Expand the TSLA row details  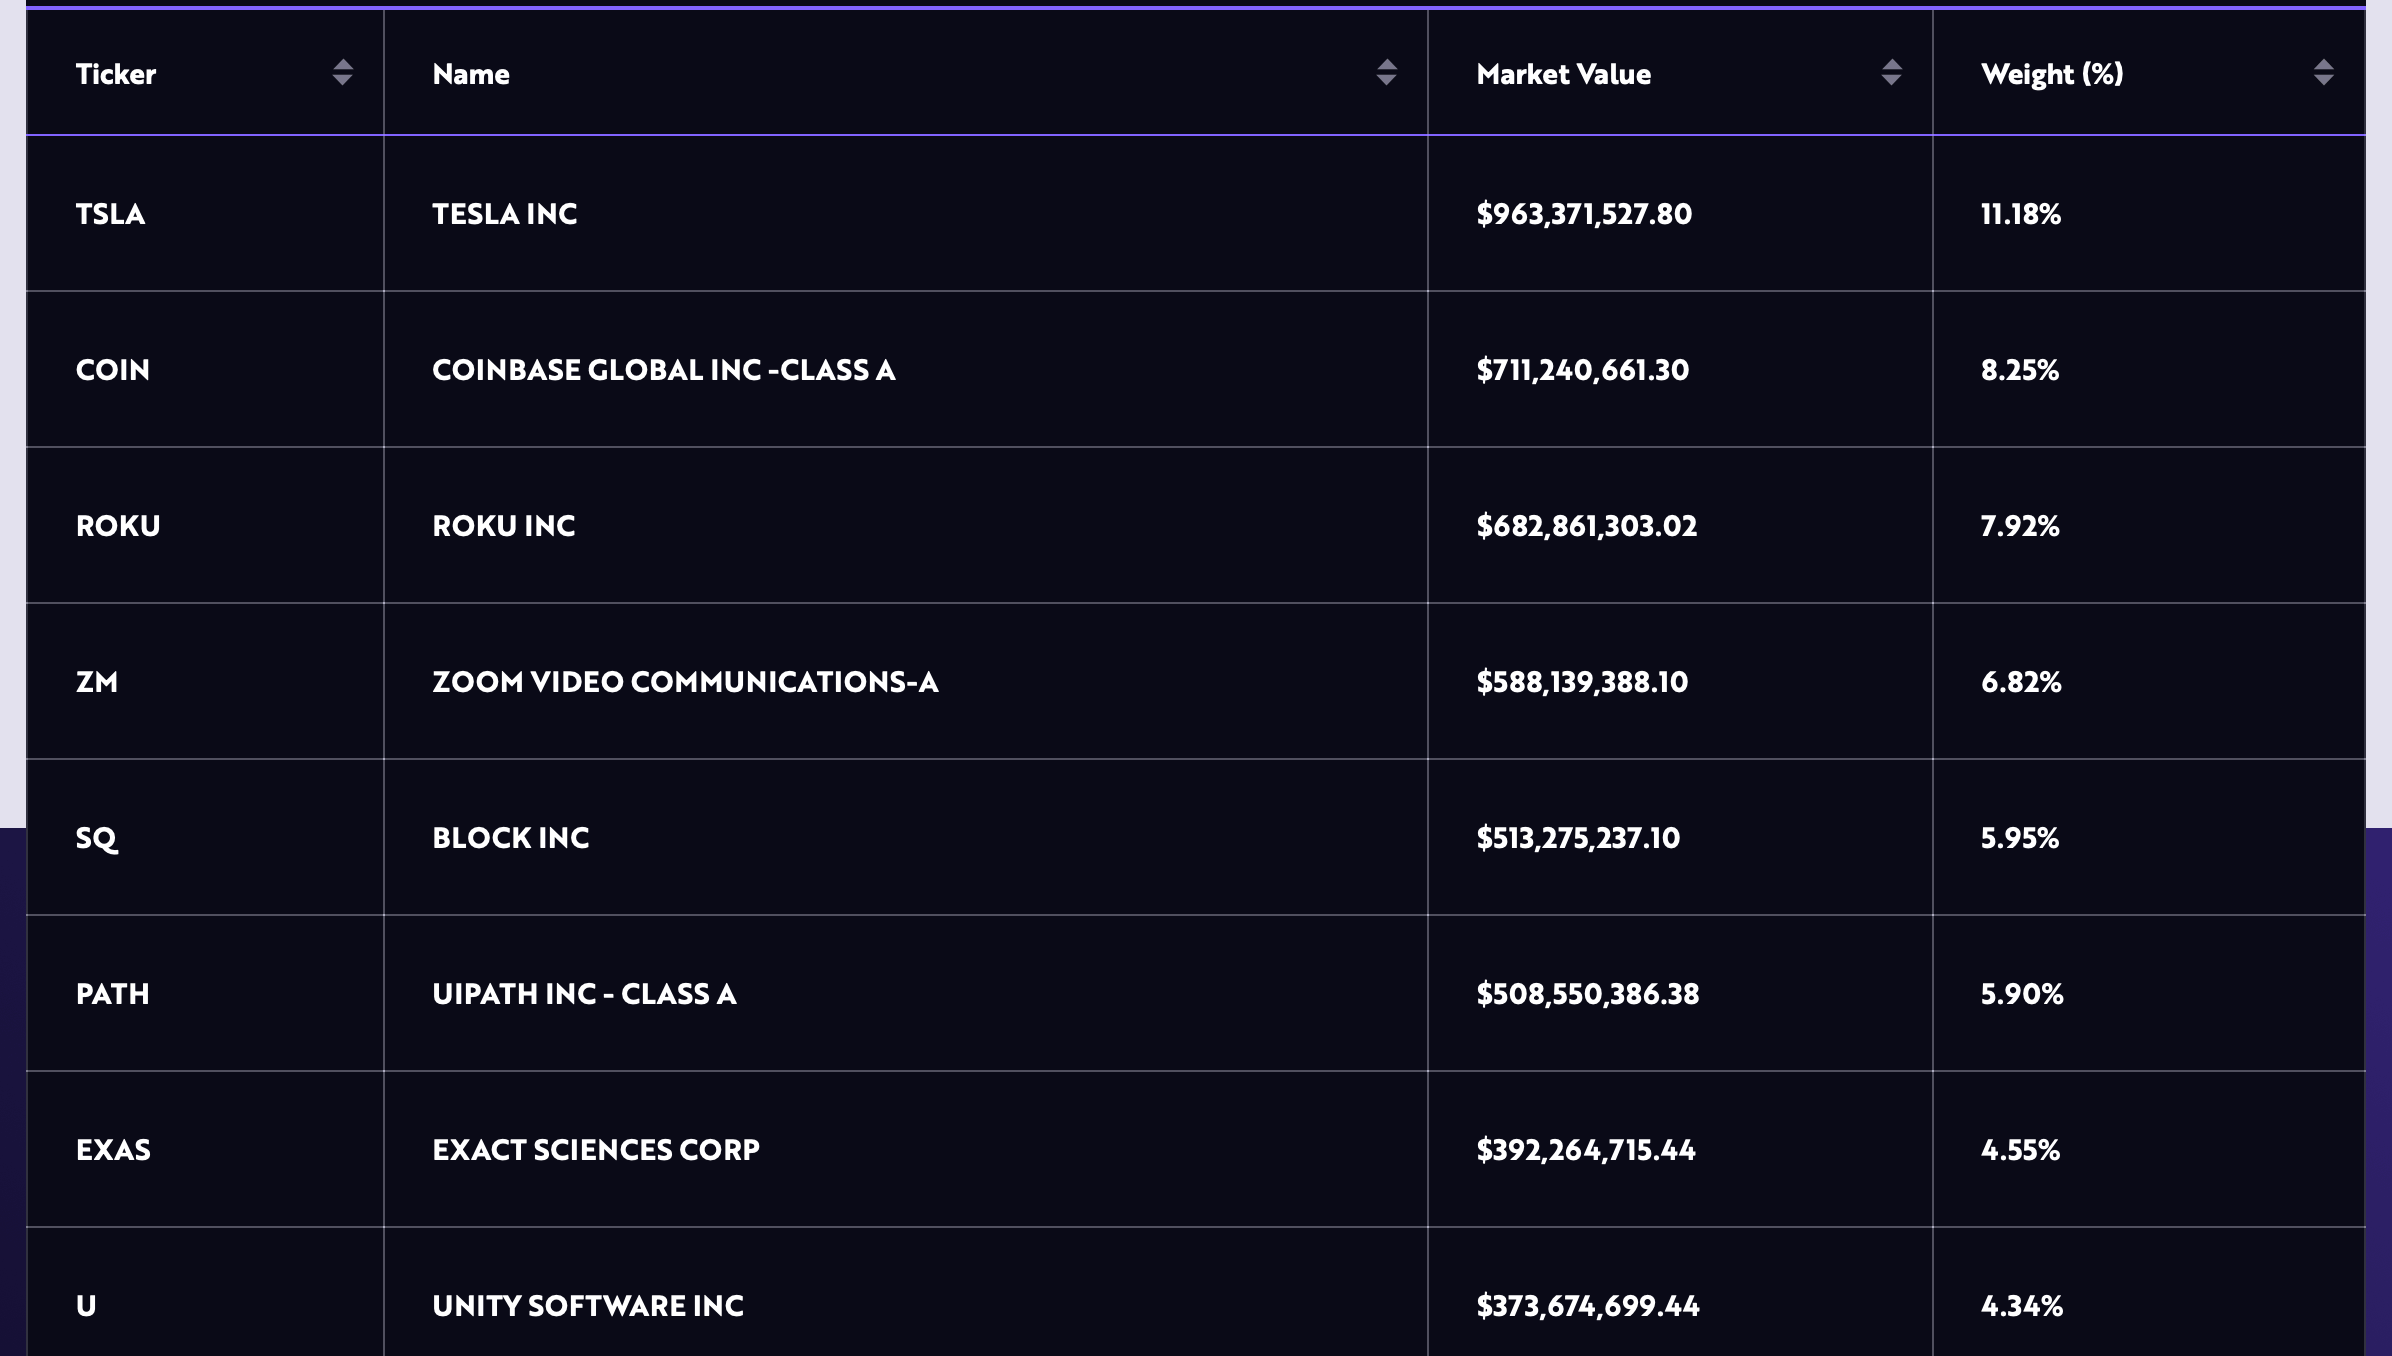click(1196, 214)
